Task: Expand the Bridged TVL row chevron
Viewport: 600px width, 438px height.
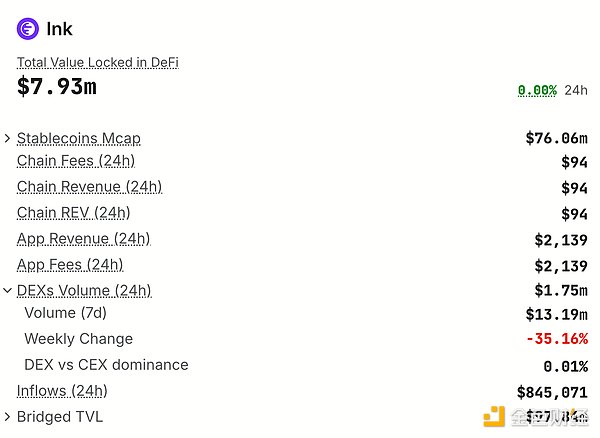Action: click(8, 417)
